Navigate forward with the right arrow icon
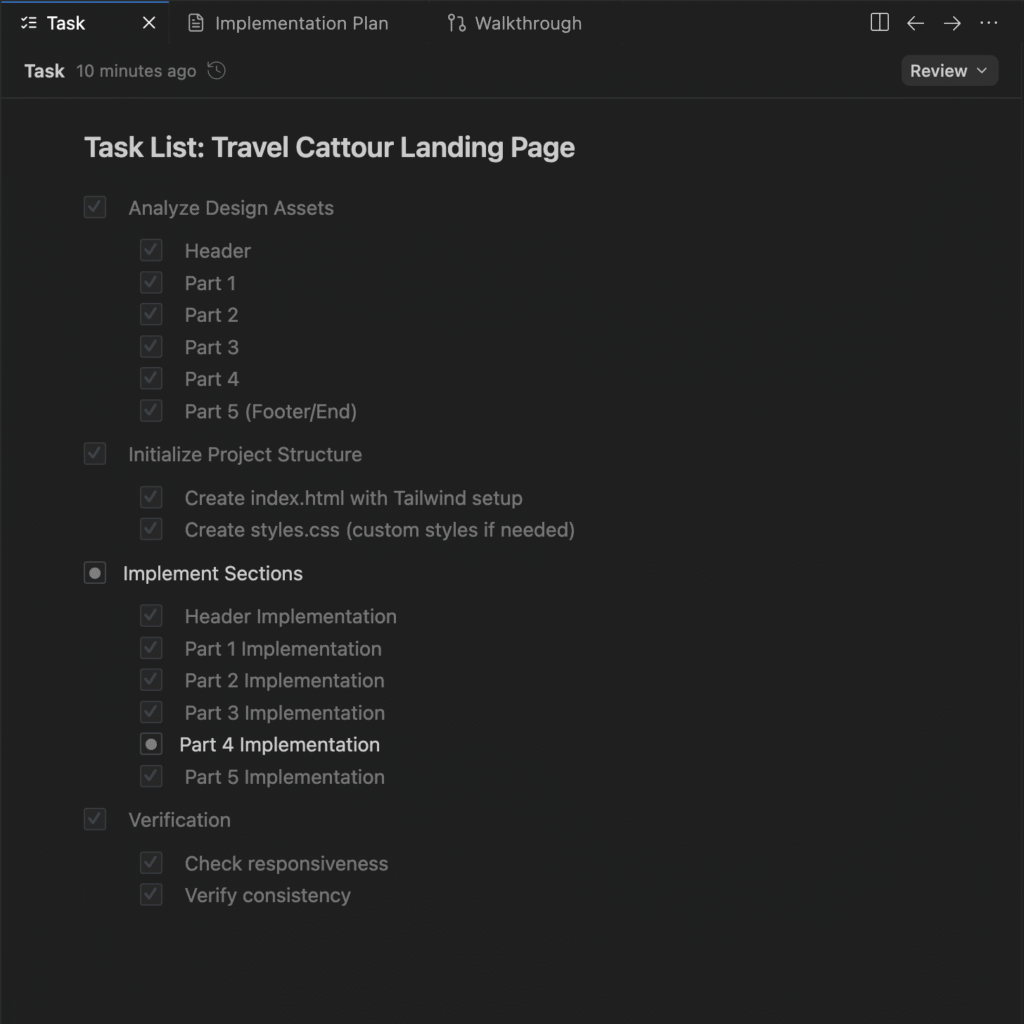The width and height of the screenshot is (1024, 1024). tap(952, 23)
